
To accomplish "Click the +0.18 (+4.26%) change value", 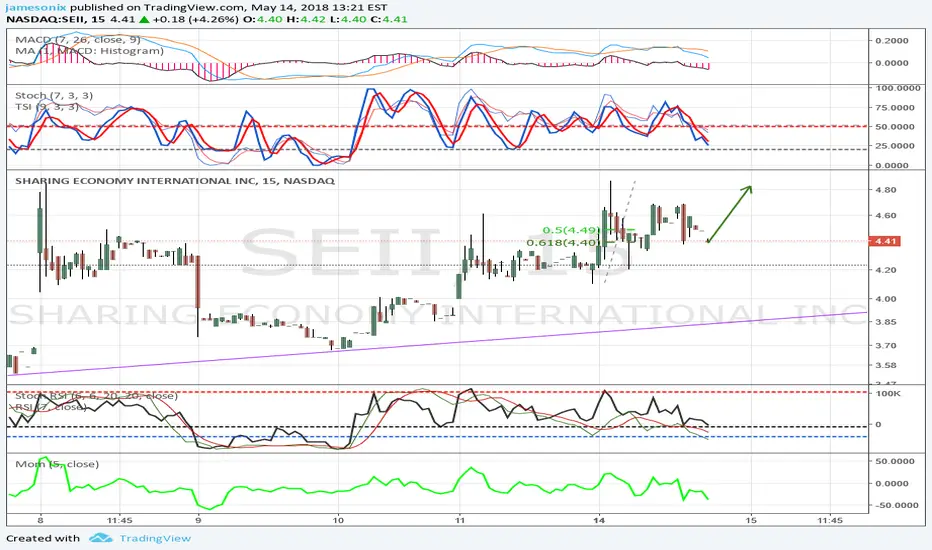I will [196, 19].
